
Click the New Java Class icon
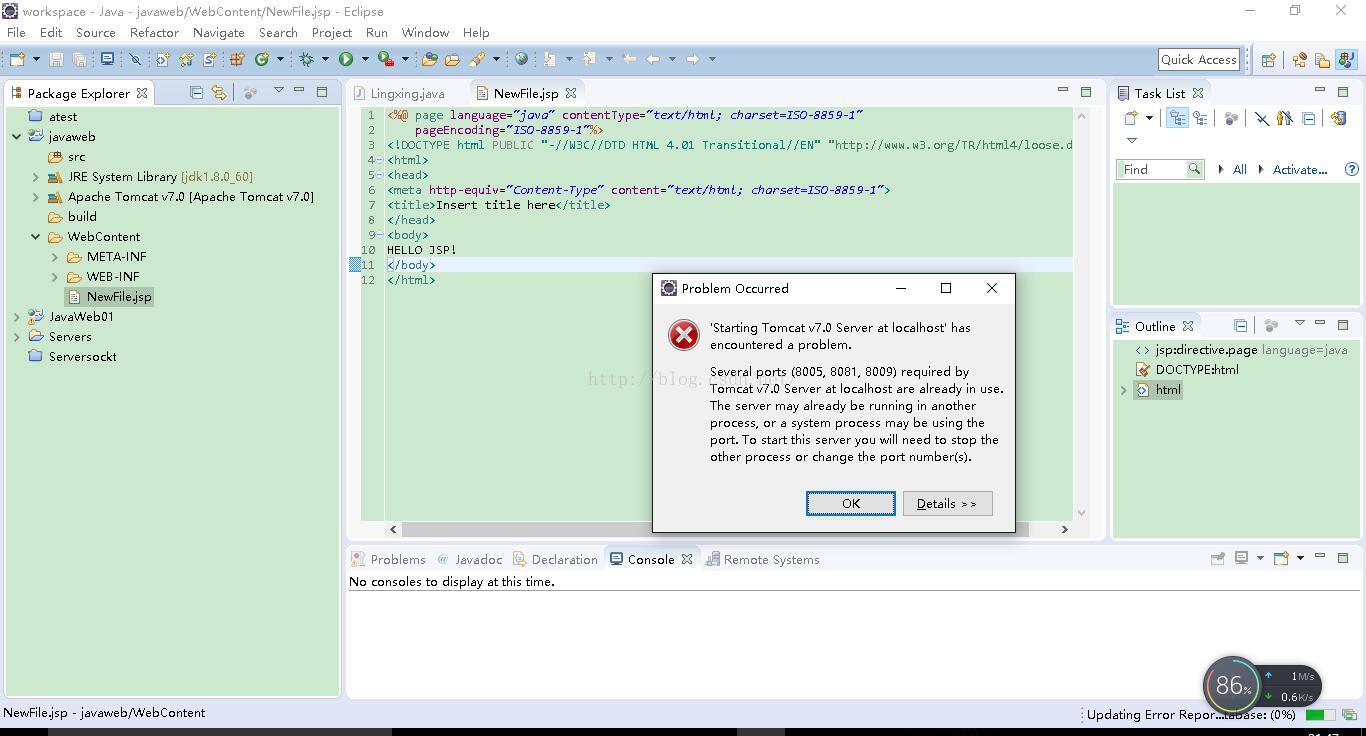tap(261, 59)
